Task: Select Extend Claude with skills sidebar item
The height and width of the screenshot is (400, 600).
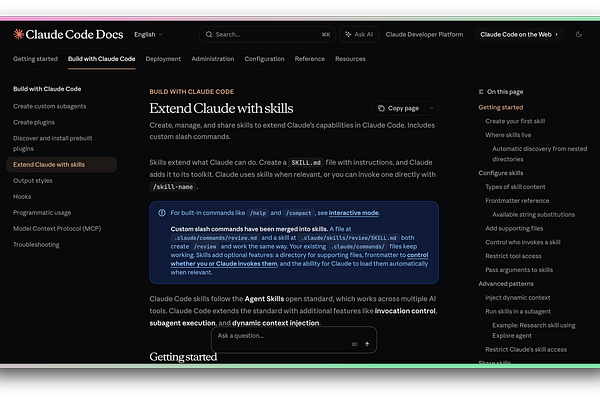Action: 62,165
